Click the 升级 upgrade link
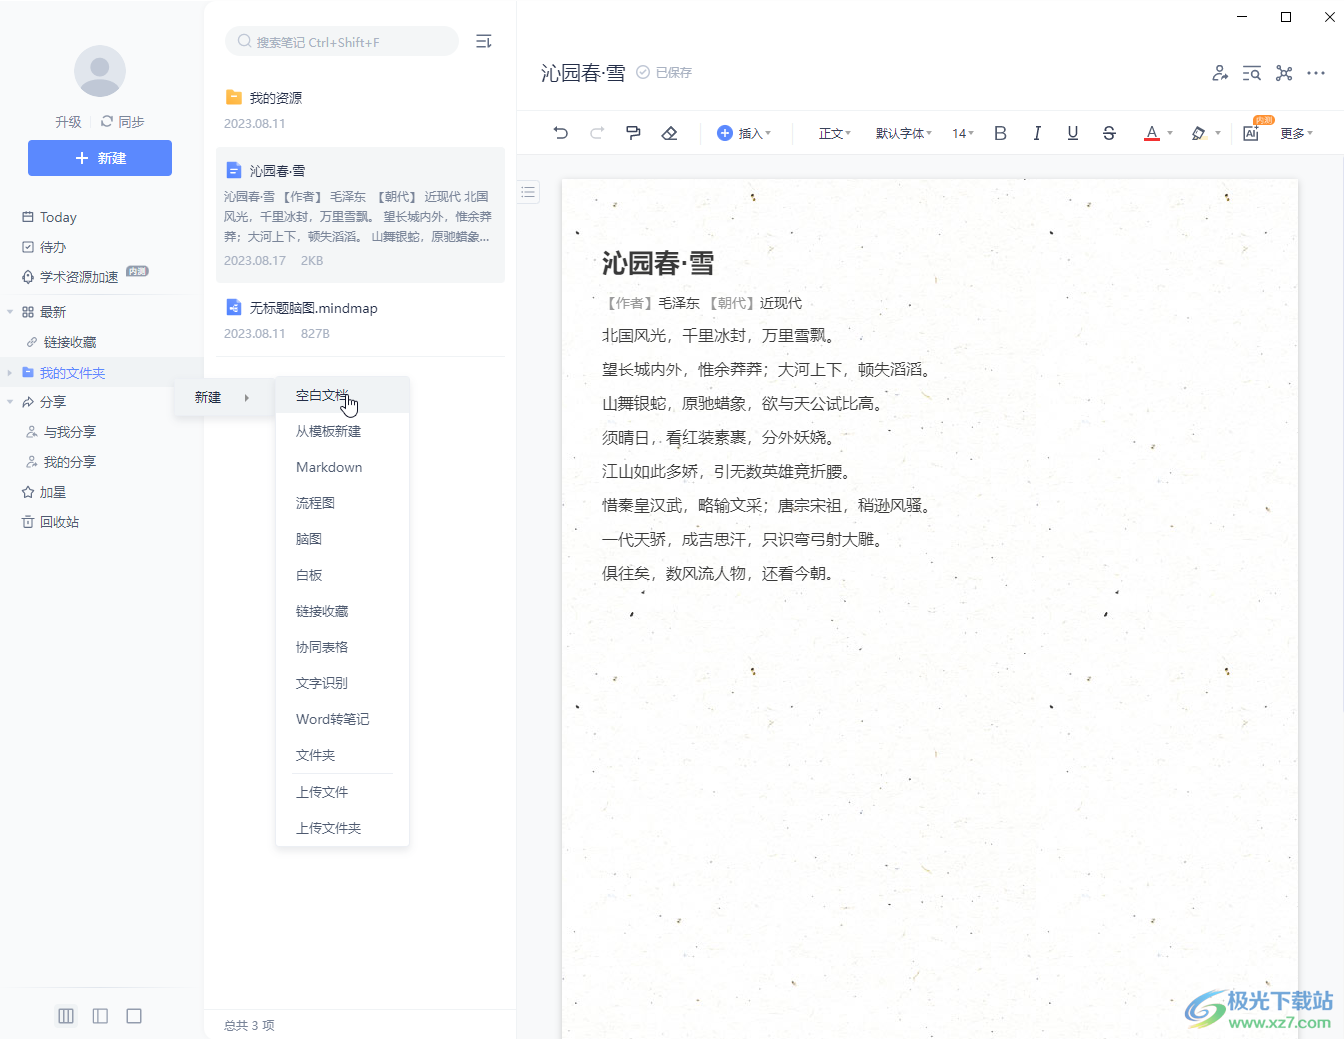 [x=68, y=122]
